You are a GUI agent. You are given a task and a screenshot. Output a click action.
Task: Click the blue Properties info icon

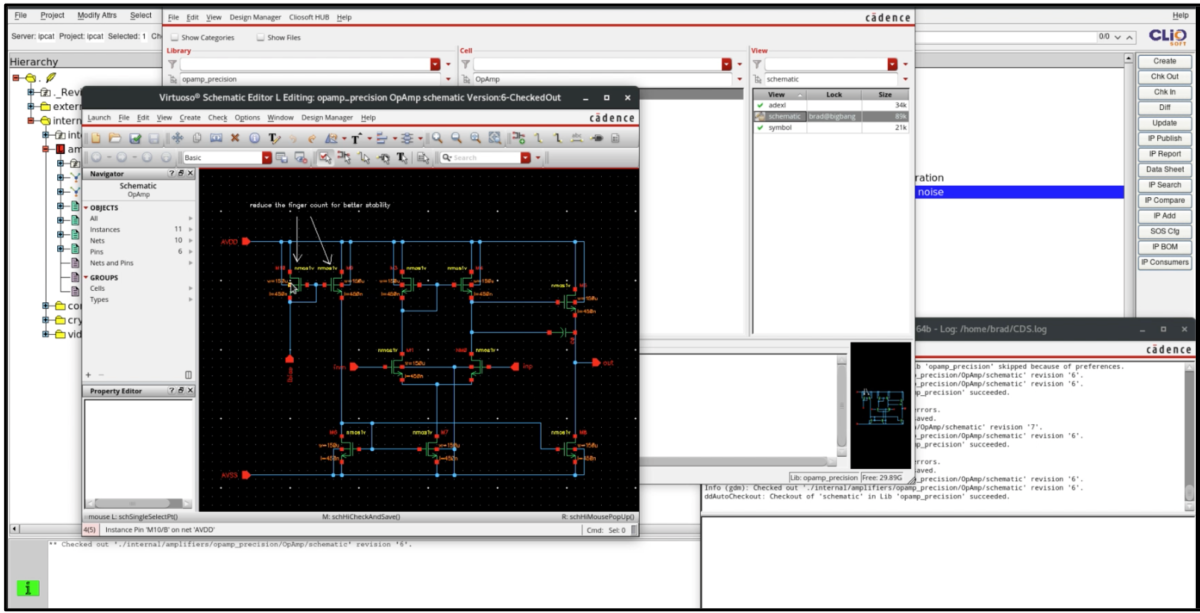pos(254,138)
